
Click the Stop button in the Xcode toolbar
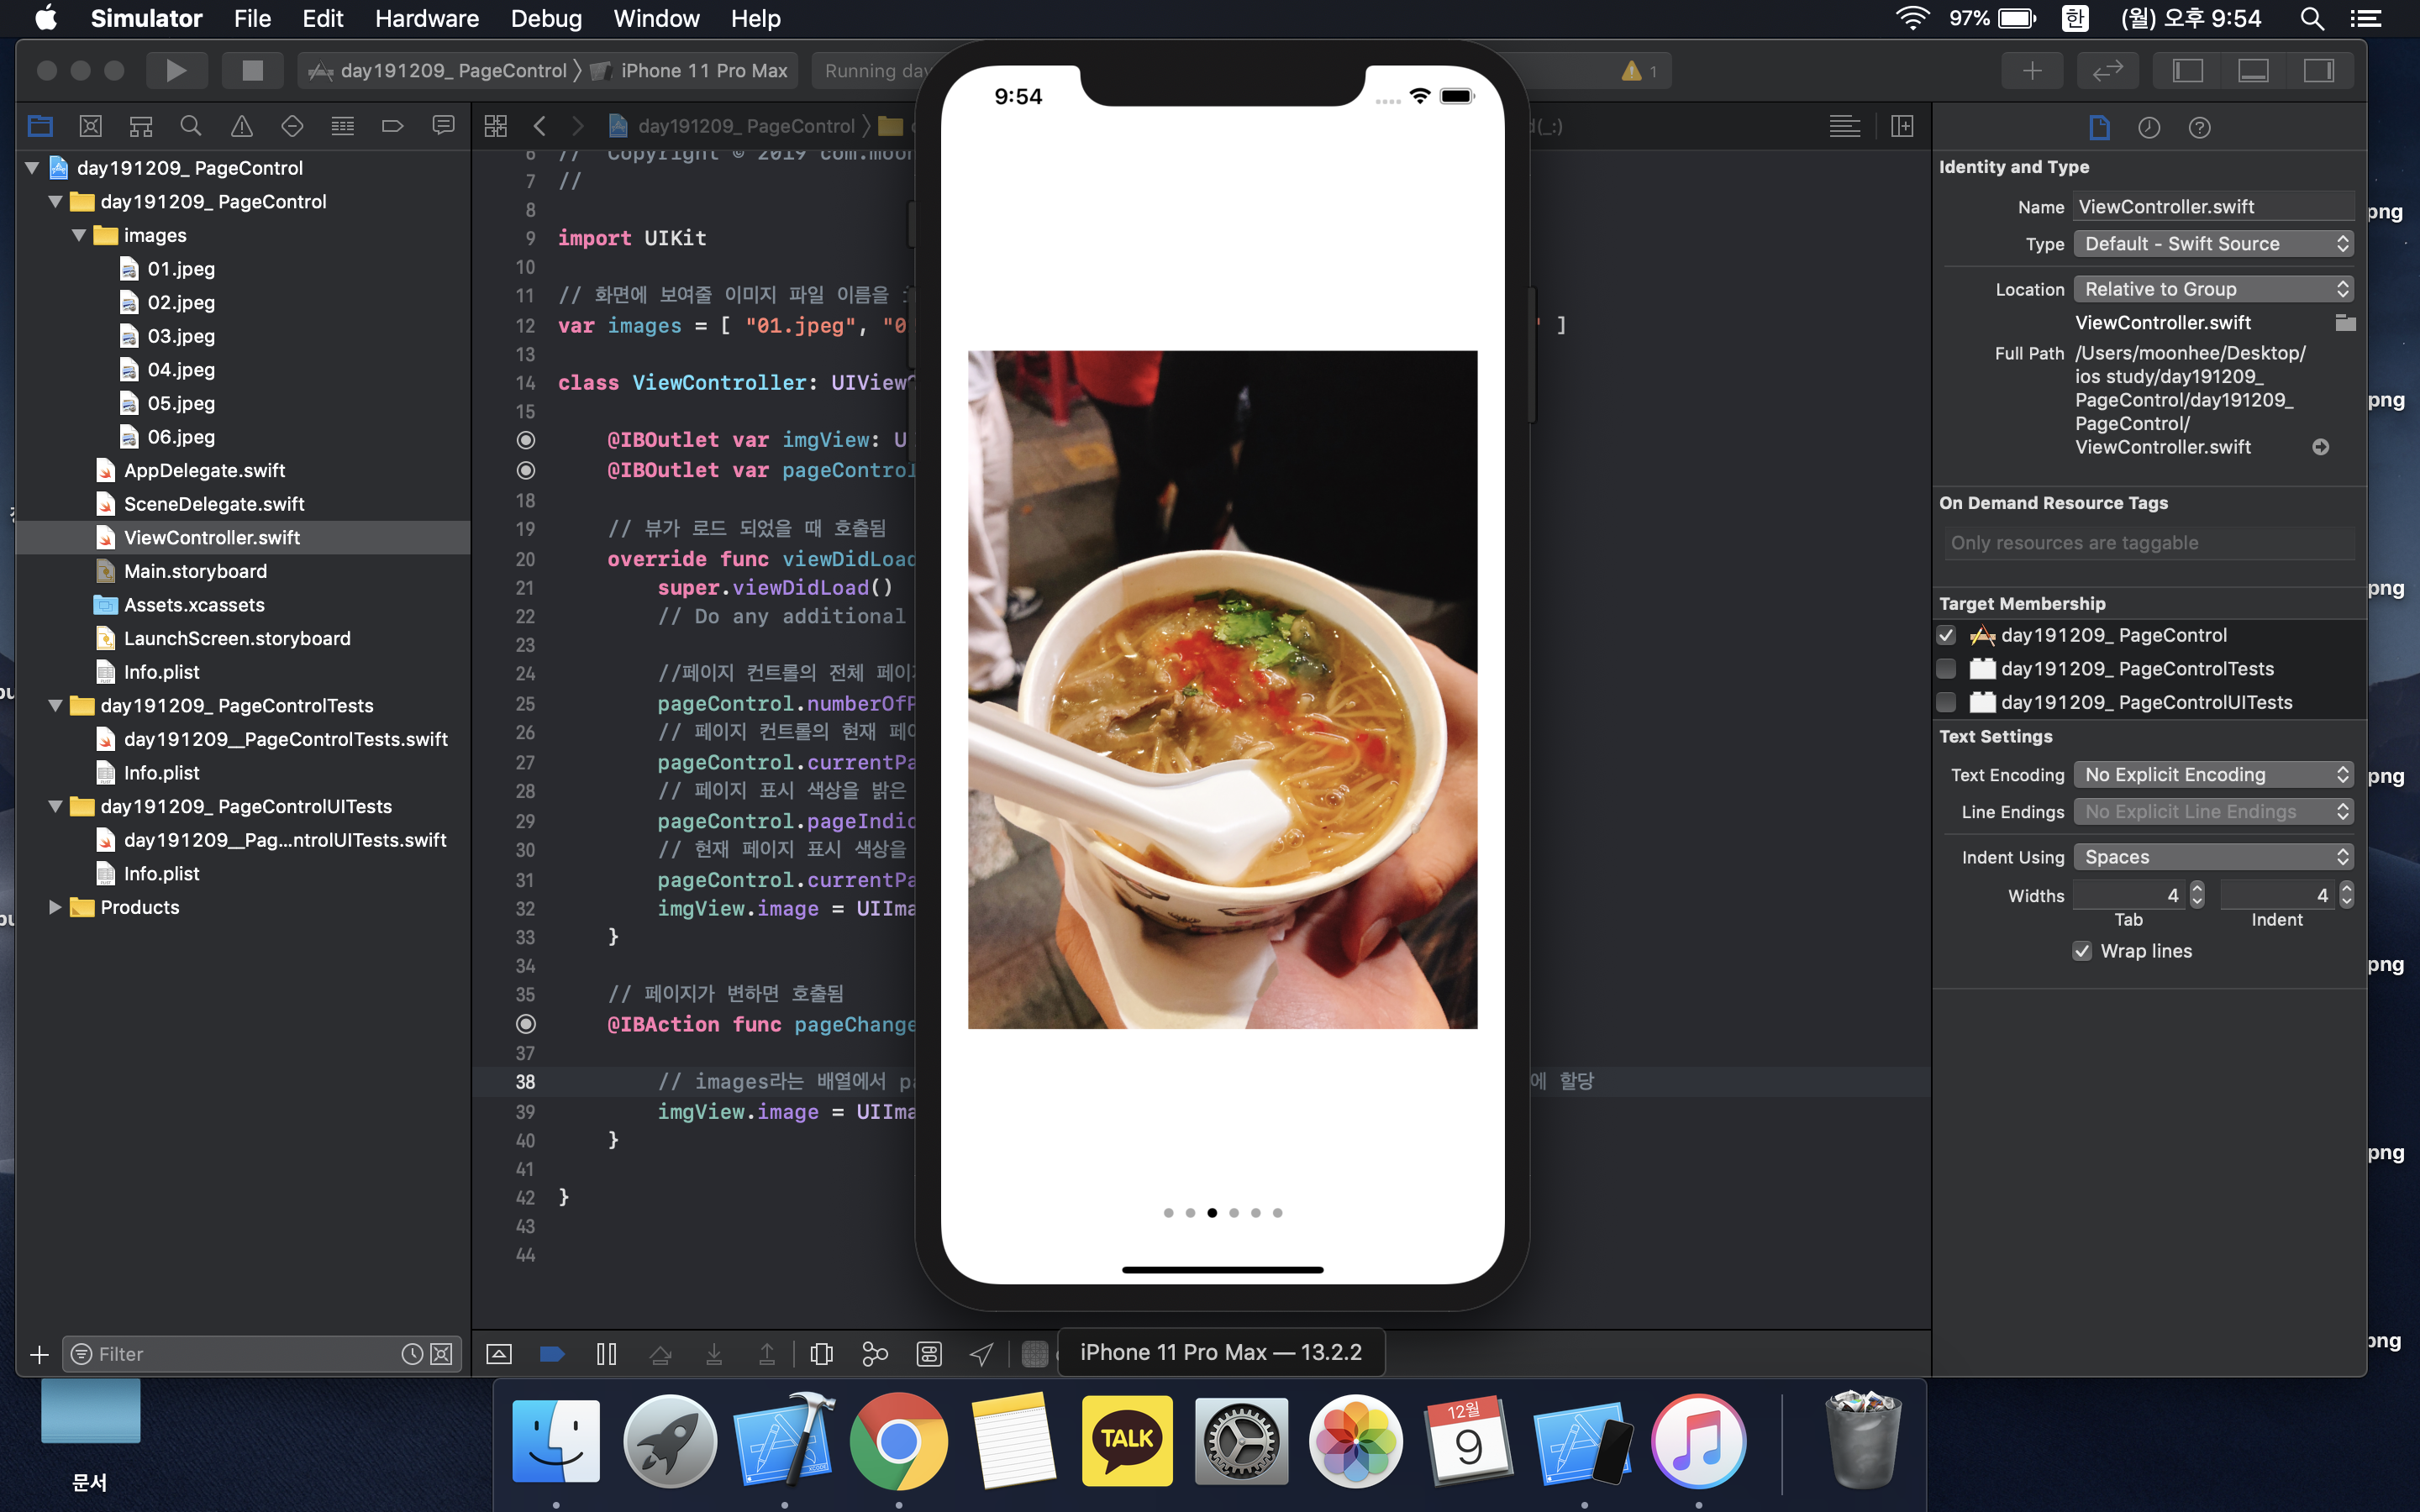click(252, 70)
